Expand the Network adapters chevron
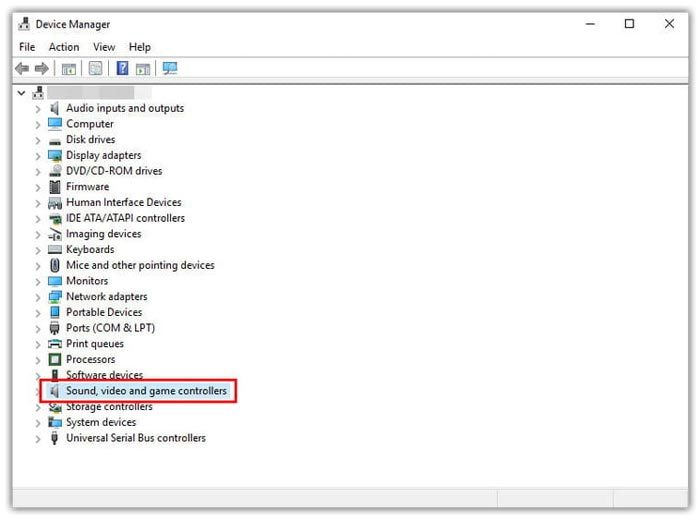Image resolution: width=700 pixels, height=520 pixels. click(x=38, y=297)
